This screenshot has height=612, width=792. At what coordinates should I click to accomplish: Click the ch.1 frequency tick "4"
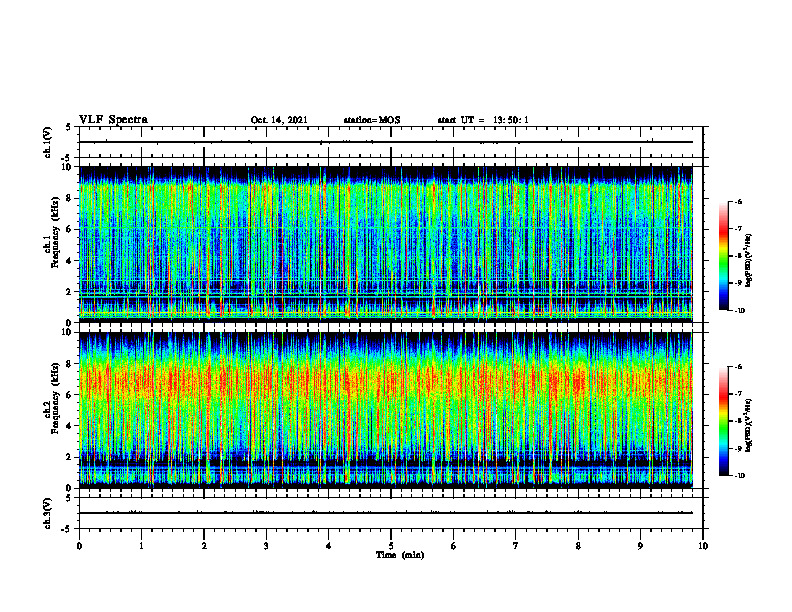(x=70, y=261)
